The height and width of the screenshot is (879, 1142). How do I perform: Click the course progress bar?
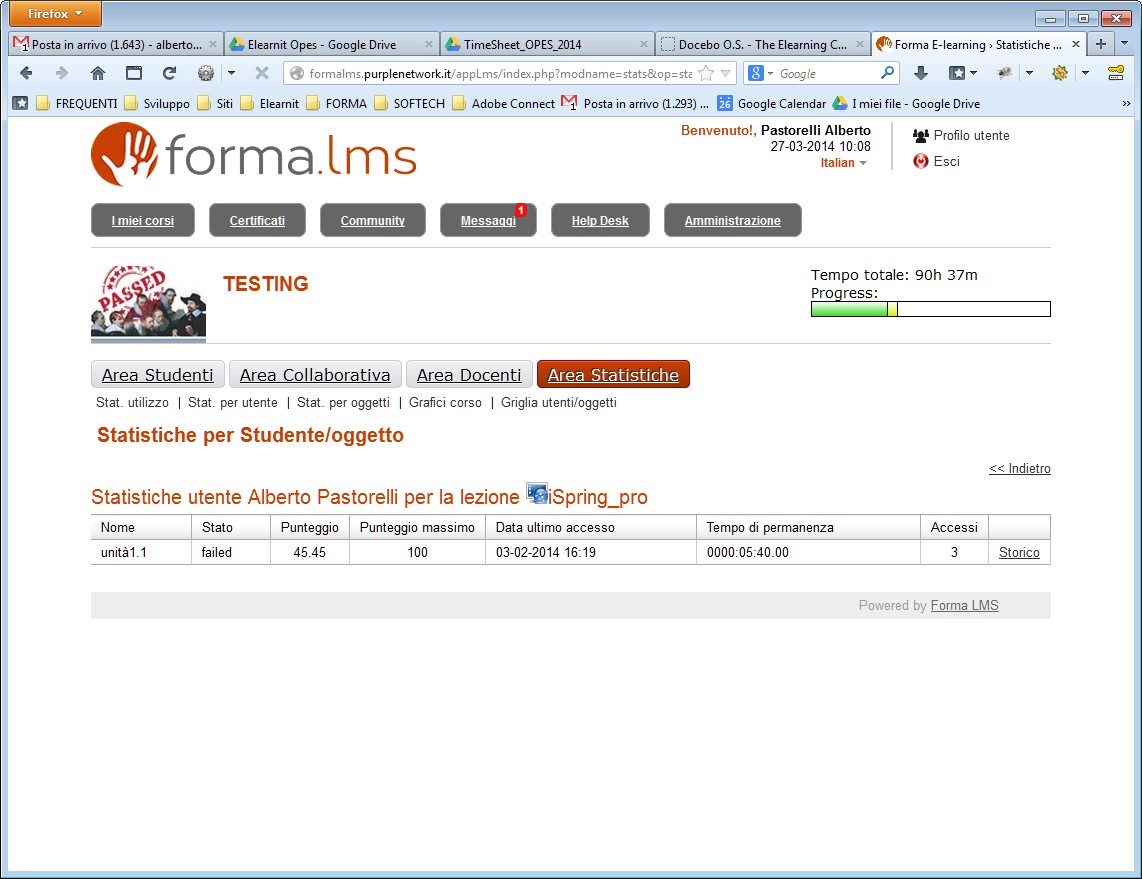pyautogui.click(x=930, y=309)
